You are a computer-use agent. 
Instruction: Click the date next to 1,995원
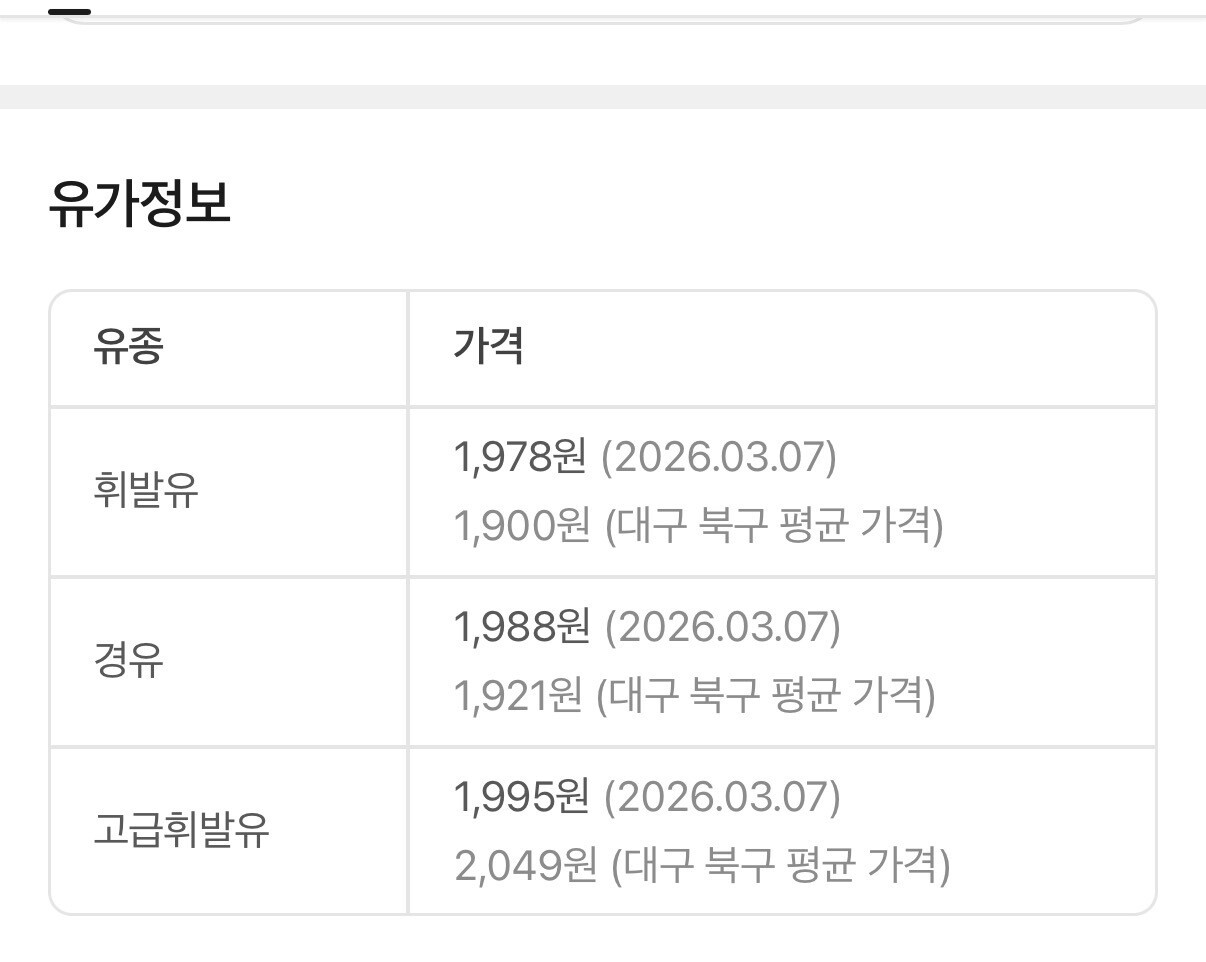click(722, 797)
